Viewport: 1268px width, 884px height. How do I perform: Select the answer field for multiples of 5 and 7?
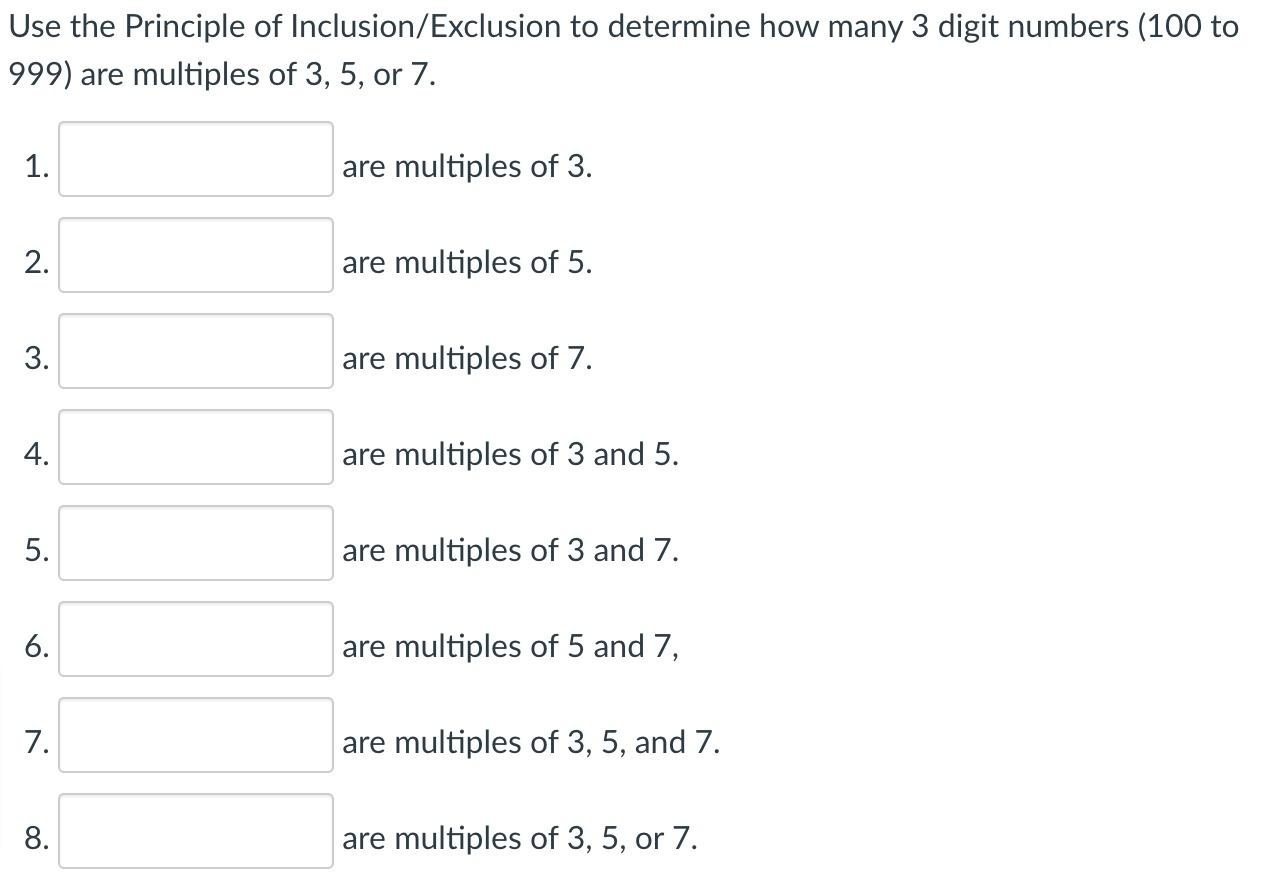tap(195, 637)
